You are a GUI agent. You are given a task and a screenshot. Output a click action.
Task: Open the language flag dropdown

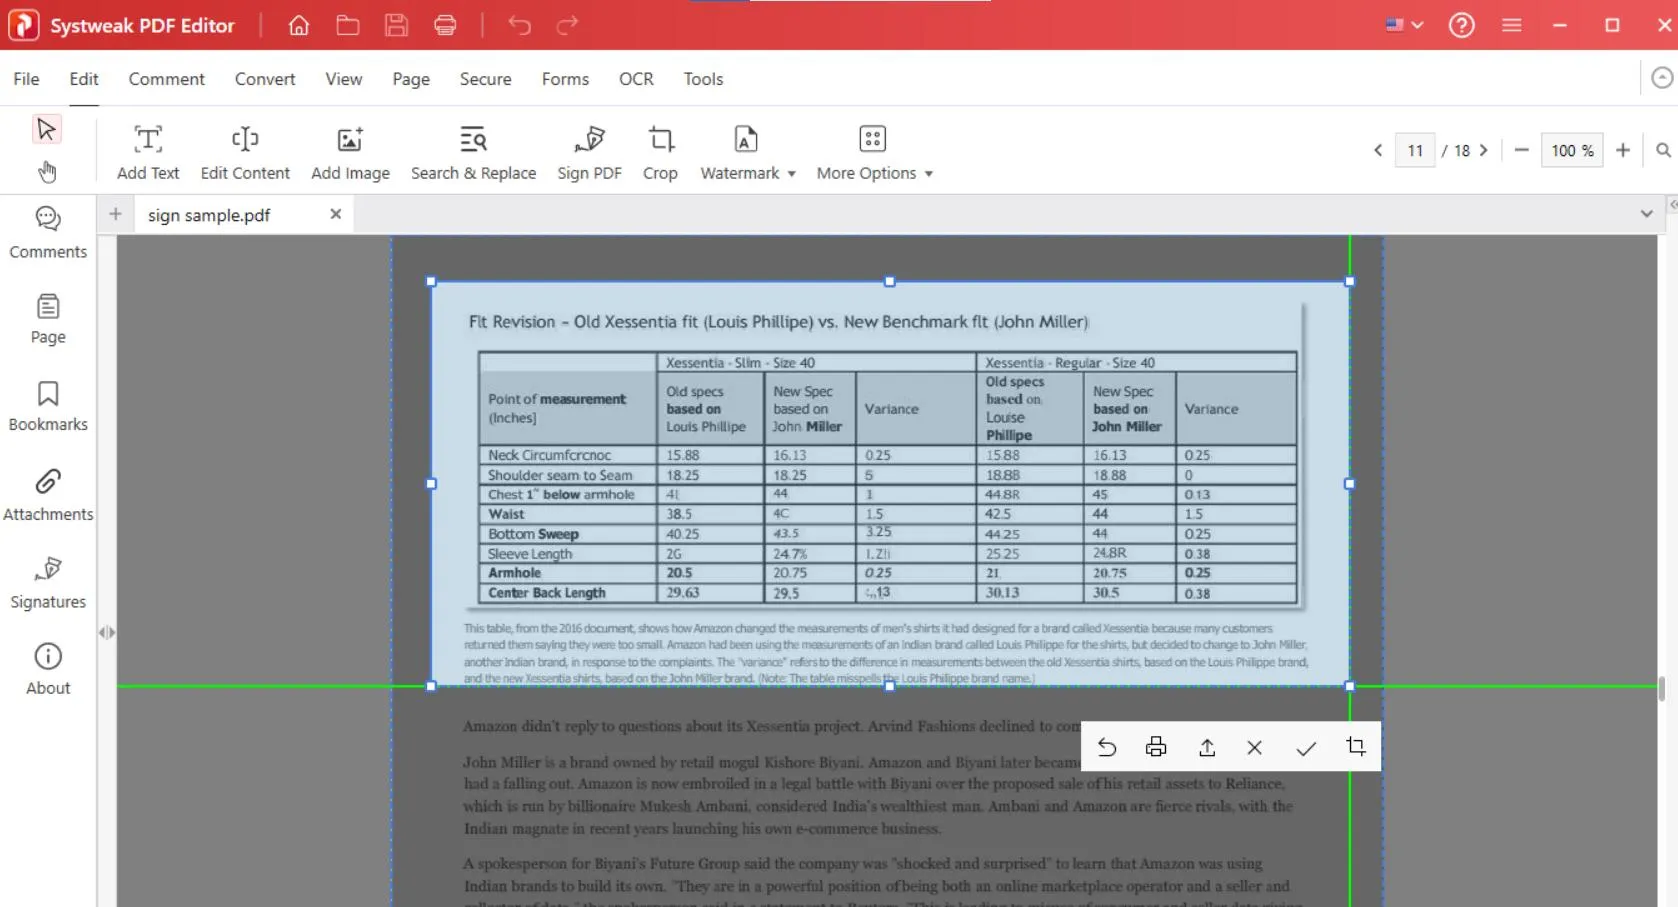[1404, 25]
